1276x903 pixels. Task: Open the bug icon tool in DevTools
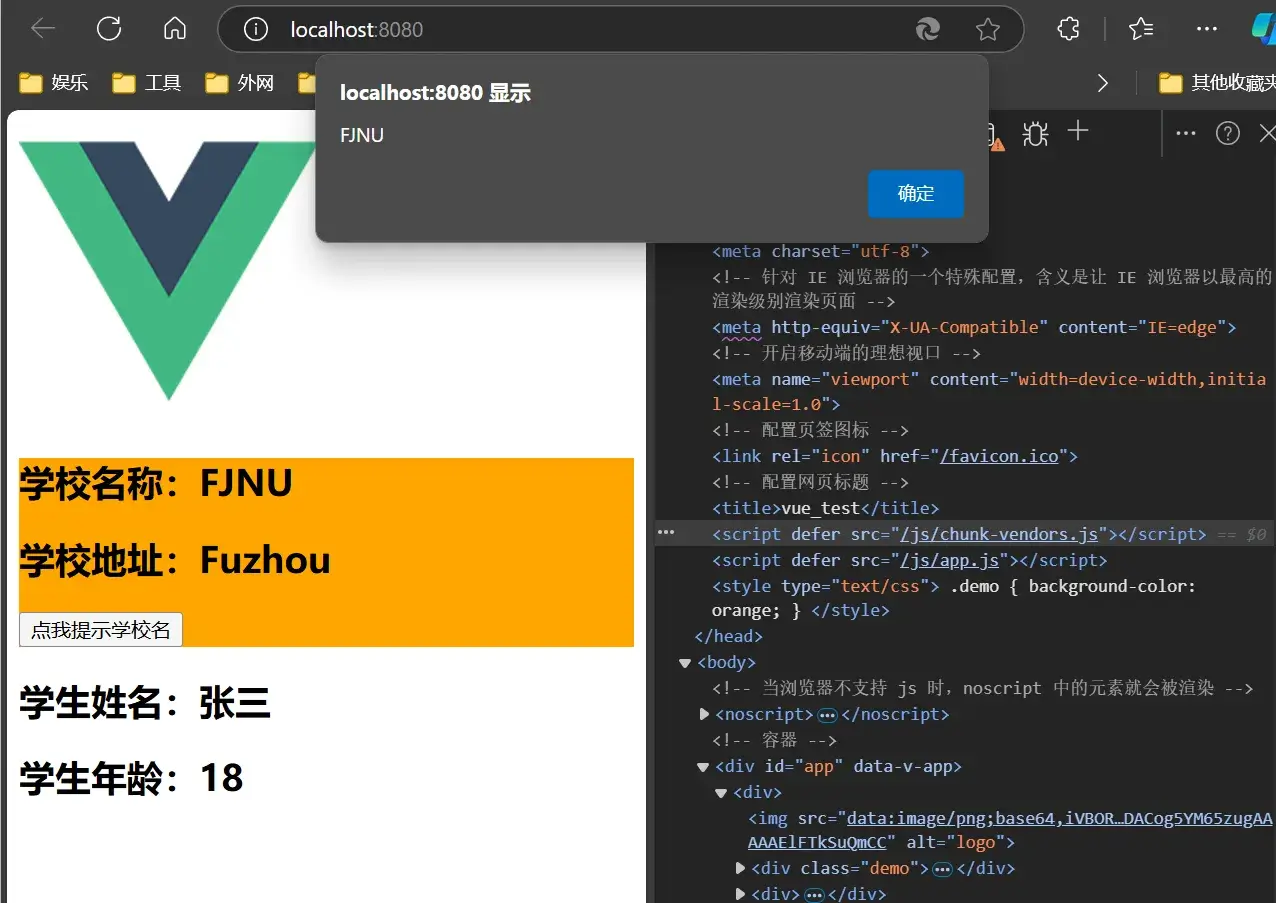[1036, 133]
